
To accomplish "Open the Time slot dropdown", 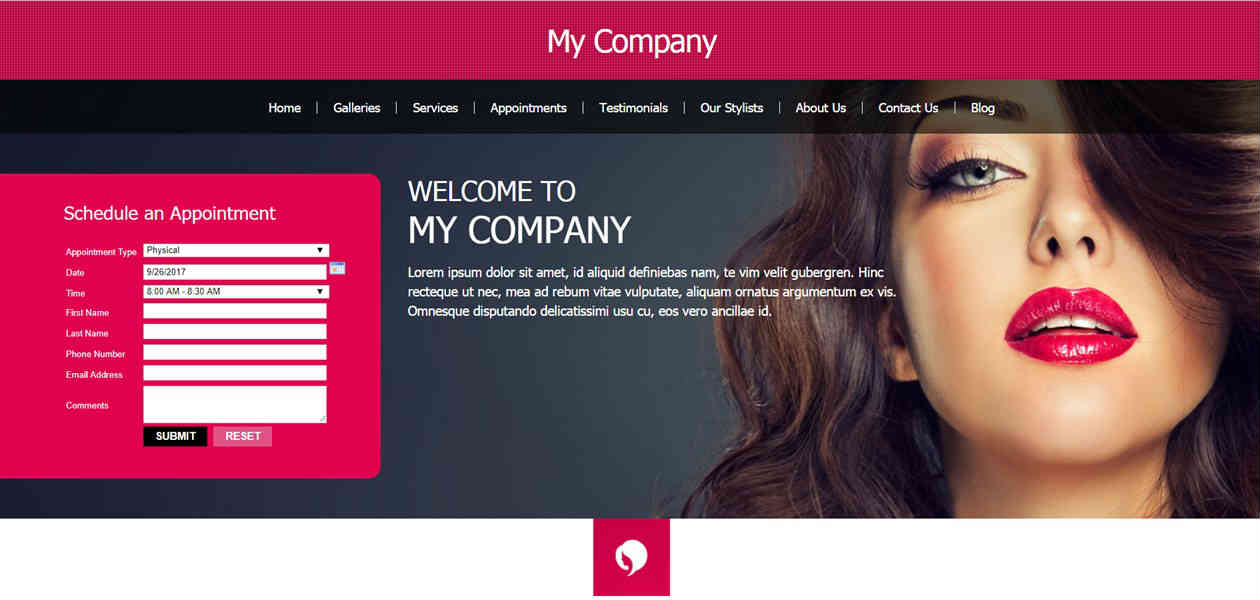I will (236, 292).
